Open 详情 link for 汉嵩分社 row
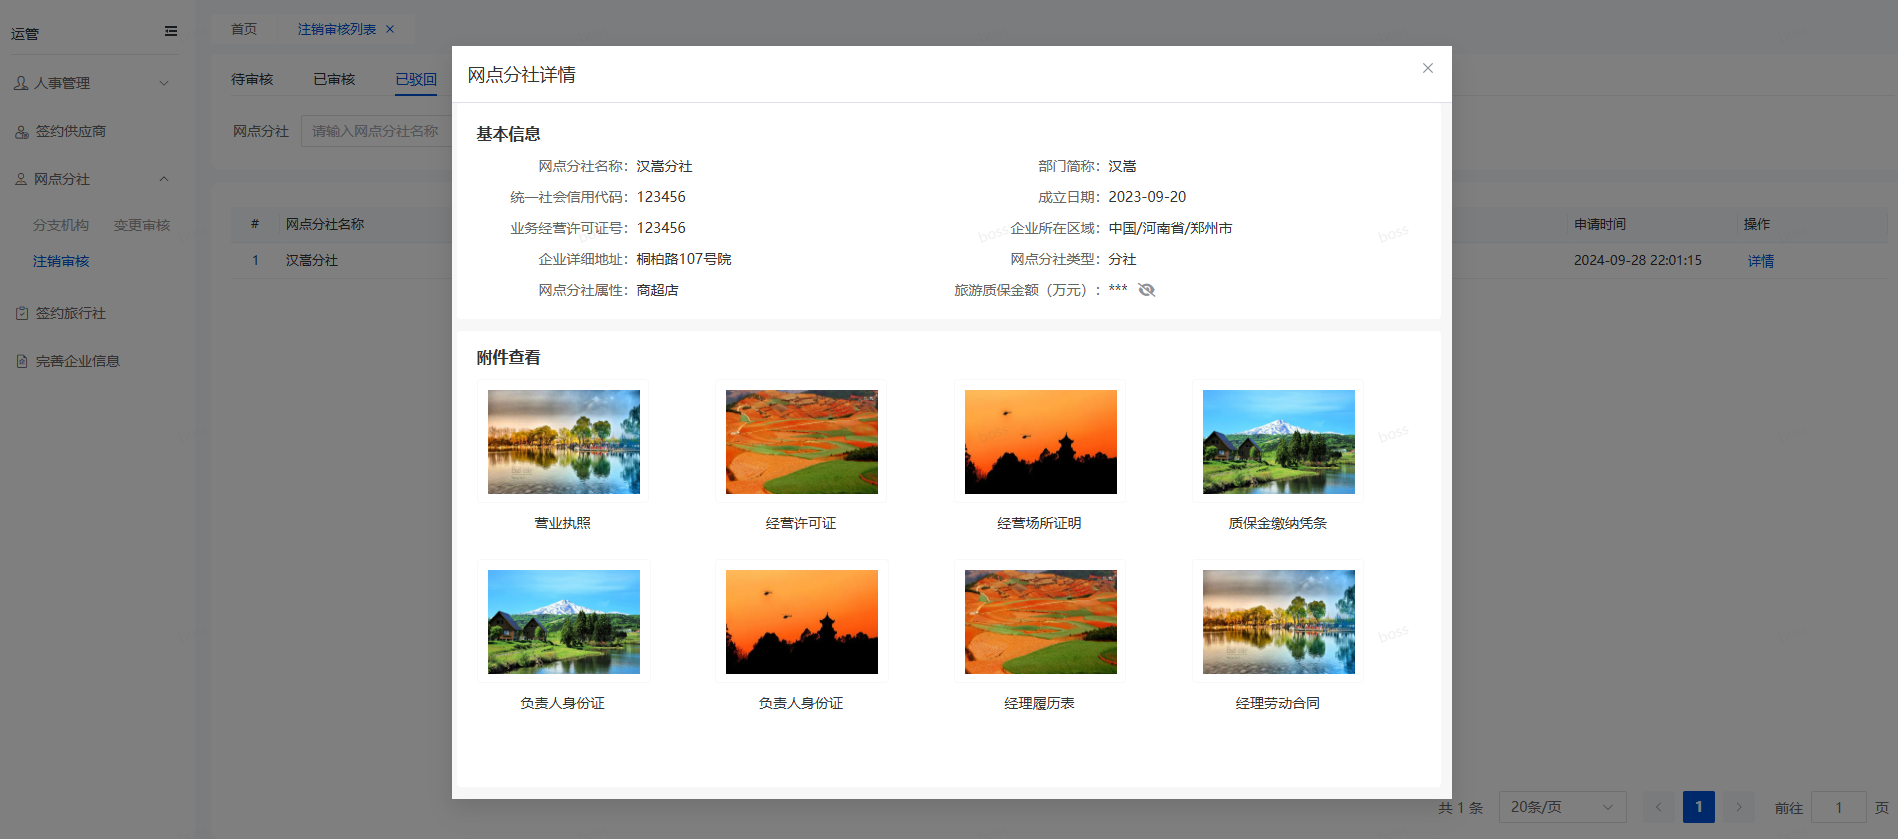The image size is (1898, 839). click(x=1760, y=261)
